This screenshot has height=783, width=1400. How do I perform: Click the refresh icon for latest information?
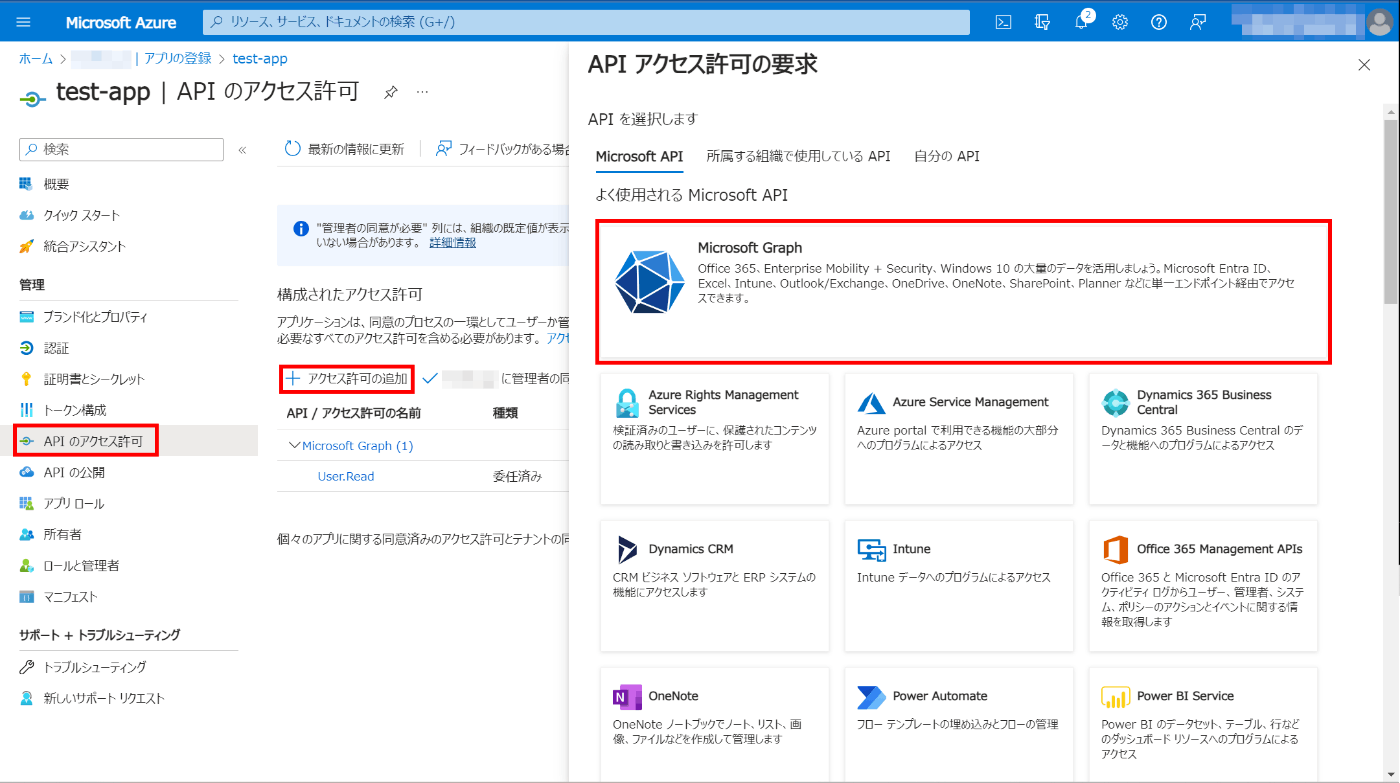293,149
